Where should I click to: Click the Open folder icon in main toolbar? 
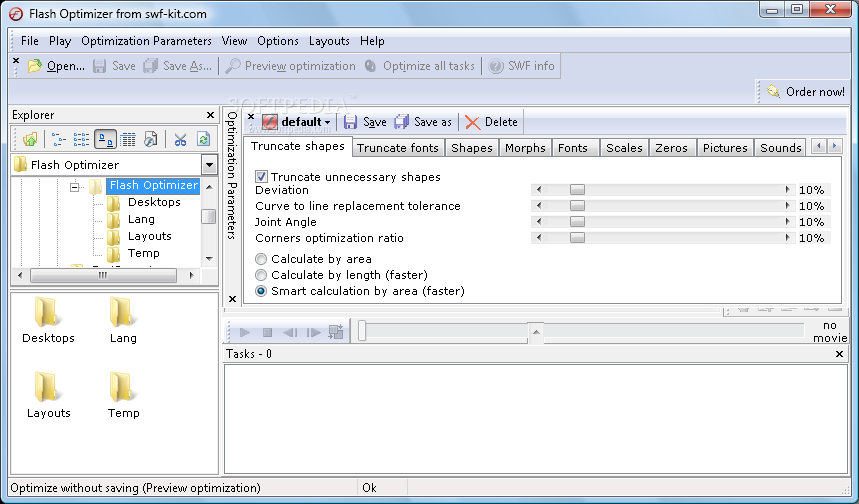(35, 66)
